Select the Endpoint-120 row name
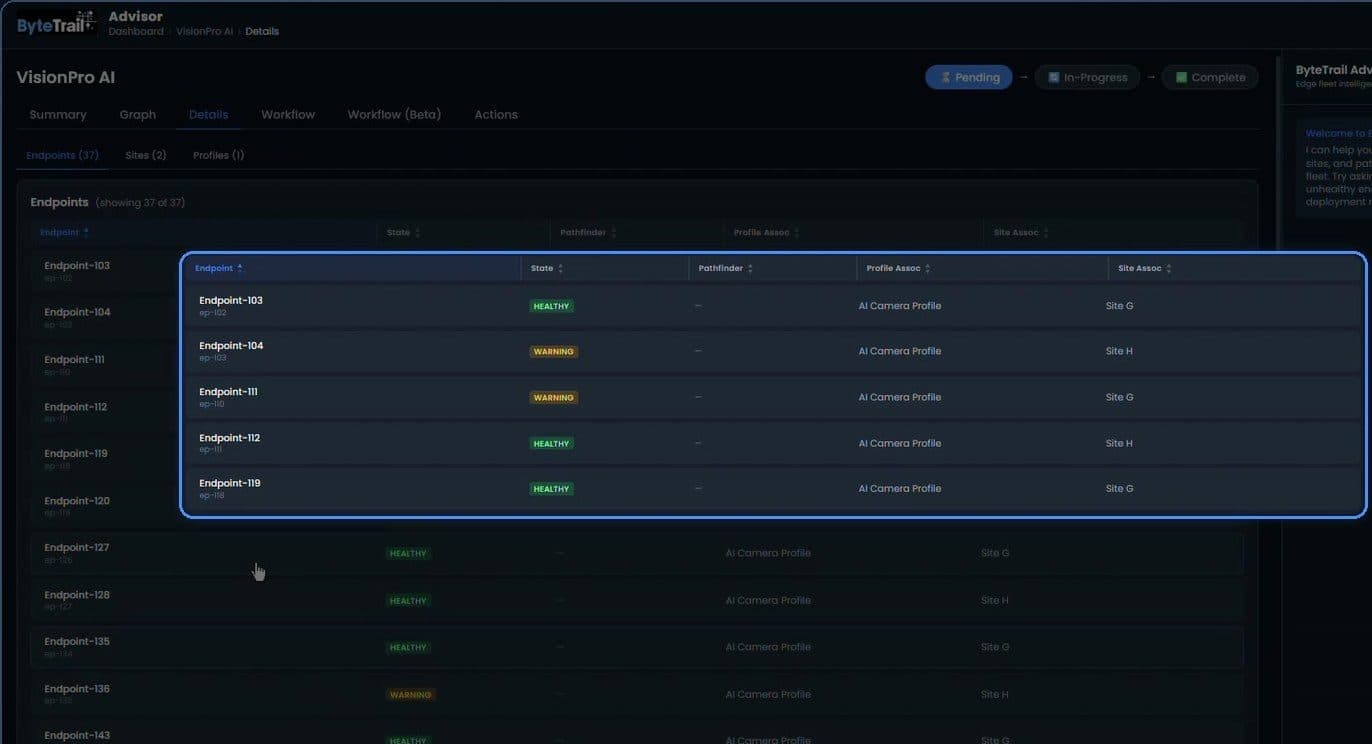 click(77, 501)
